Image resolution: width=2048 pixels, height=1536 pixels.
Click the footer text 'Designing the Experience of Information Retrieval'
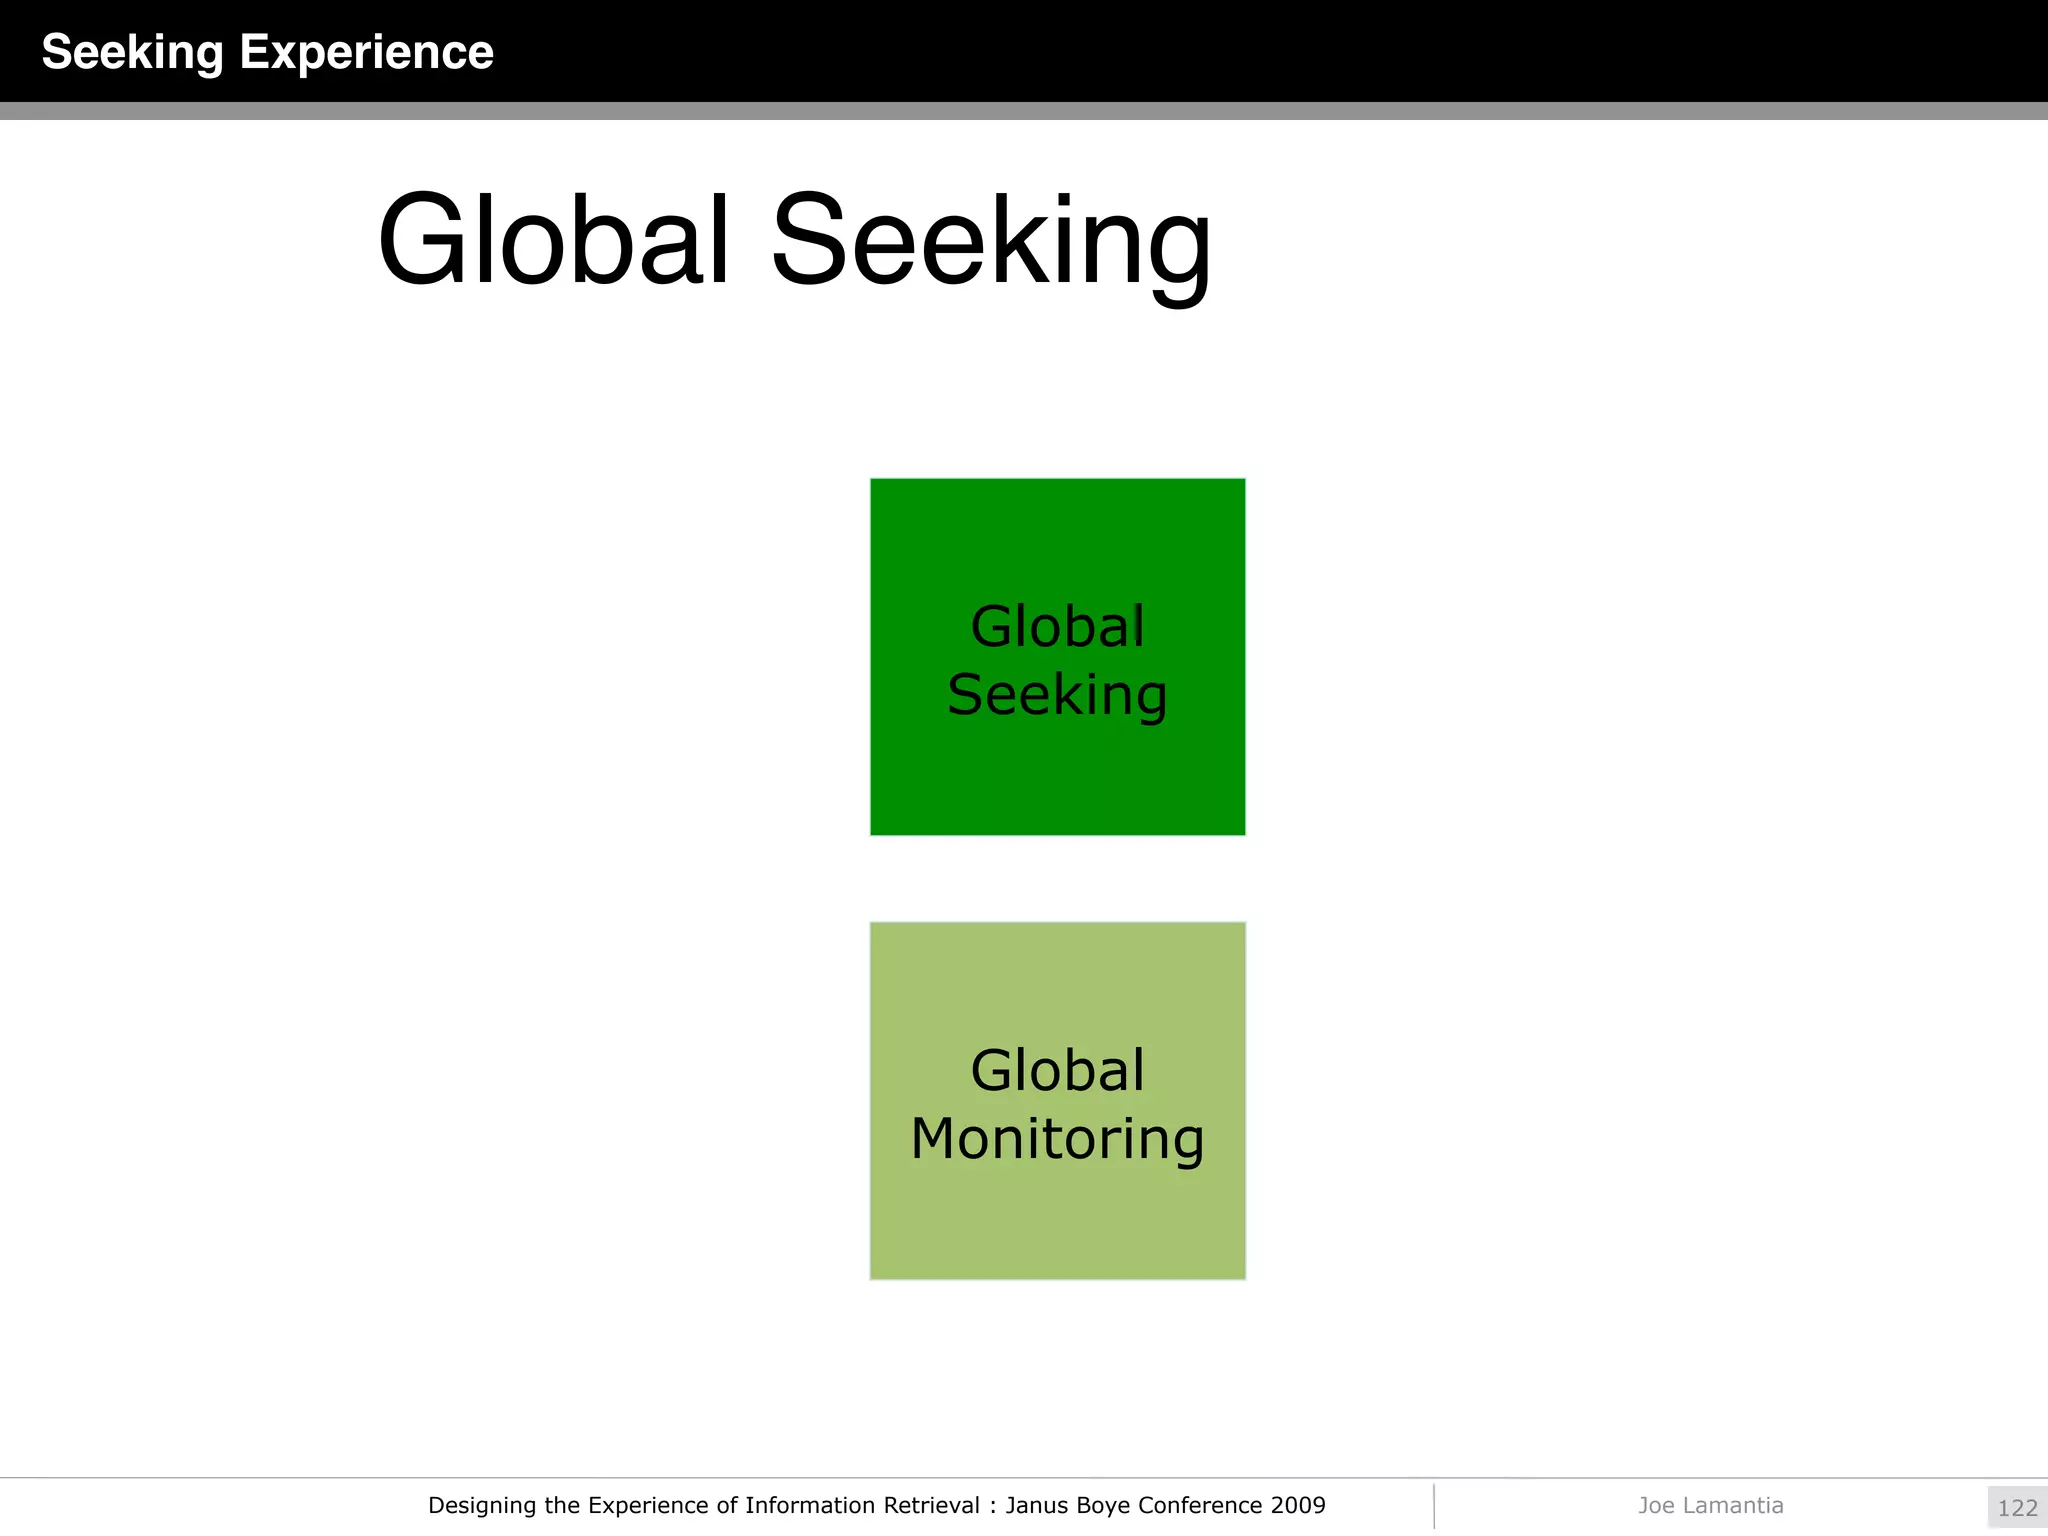tap(704, 1506)
